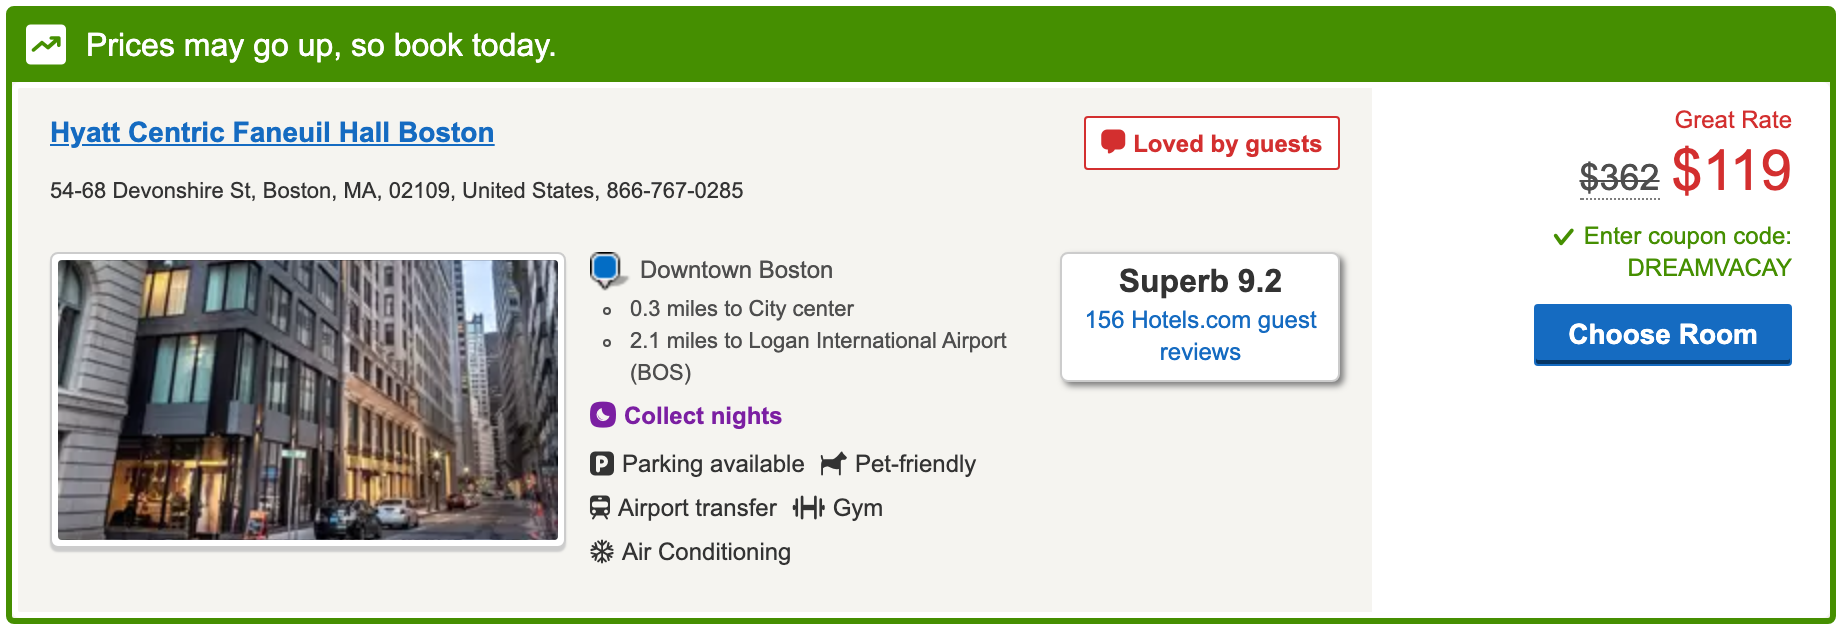Open the hotel exterior photo thumbnail

click(x=308, y=400)
